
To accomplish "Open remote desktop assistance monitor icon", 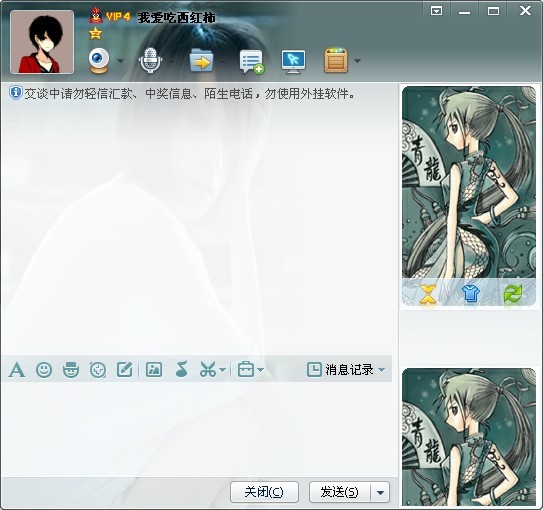I will (x=293, y=62).
